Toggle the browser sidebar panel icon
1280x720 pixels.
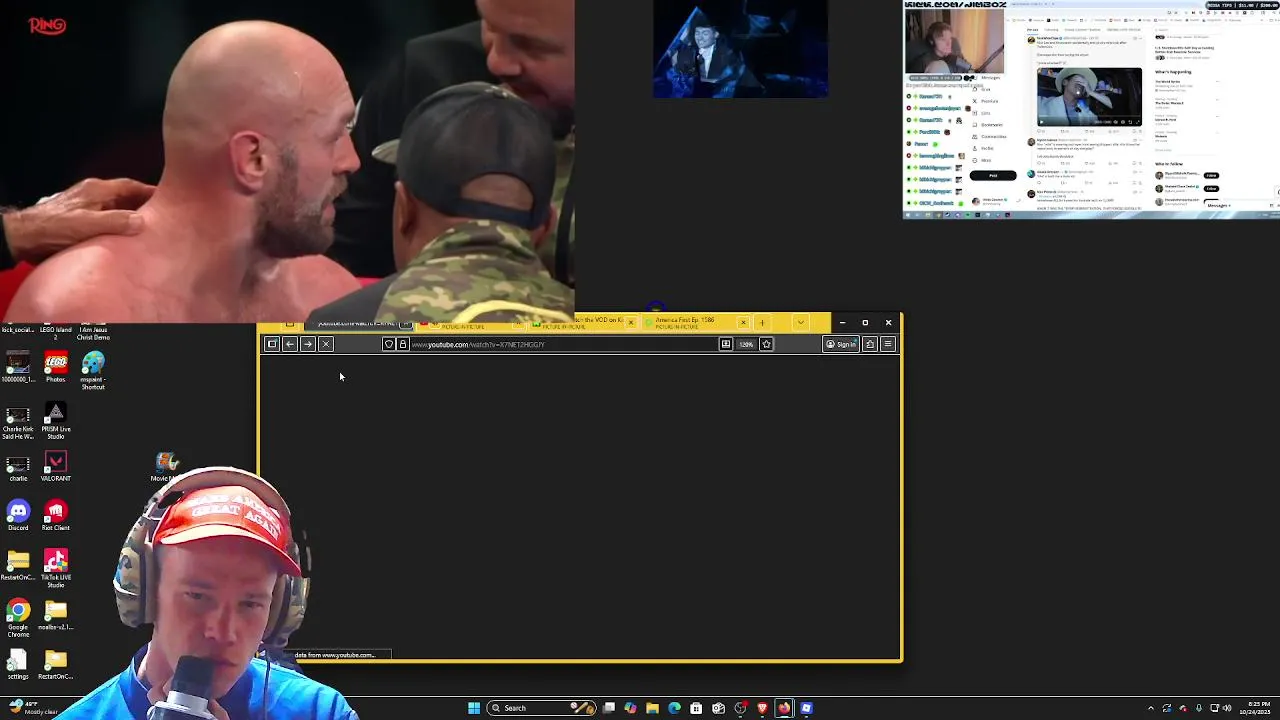point(272,344)
